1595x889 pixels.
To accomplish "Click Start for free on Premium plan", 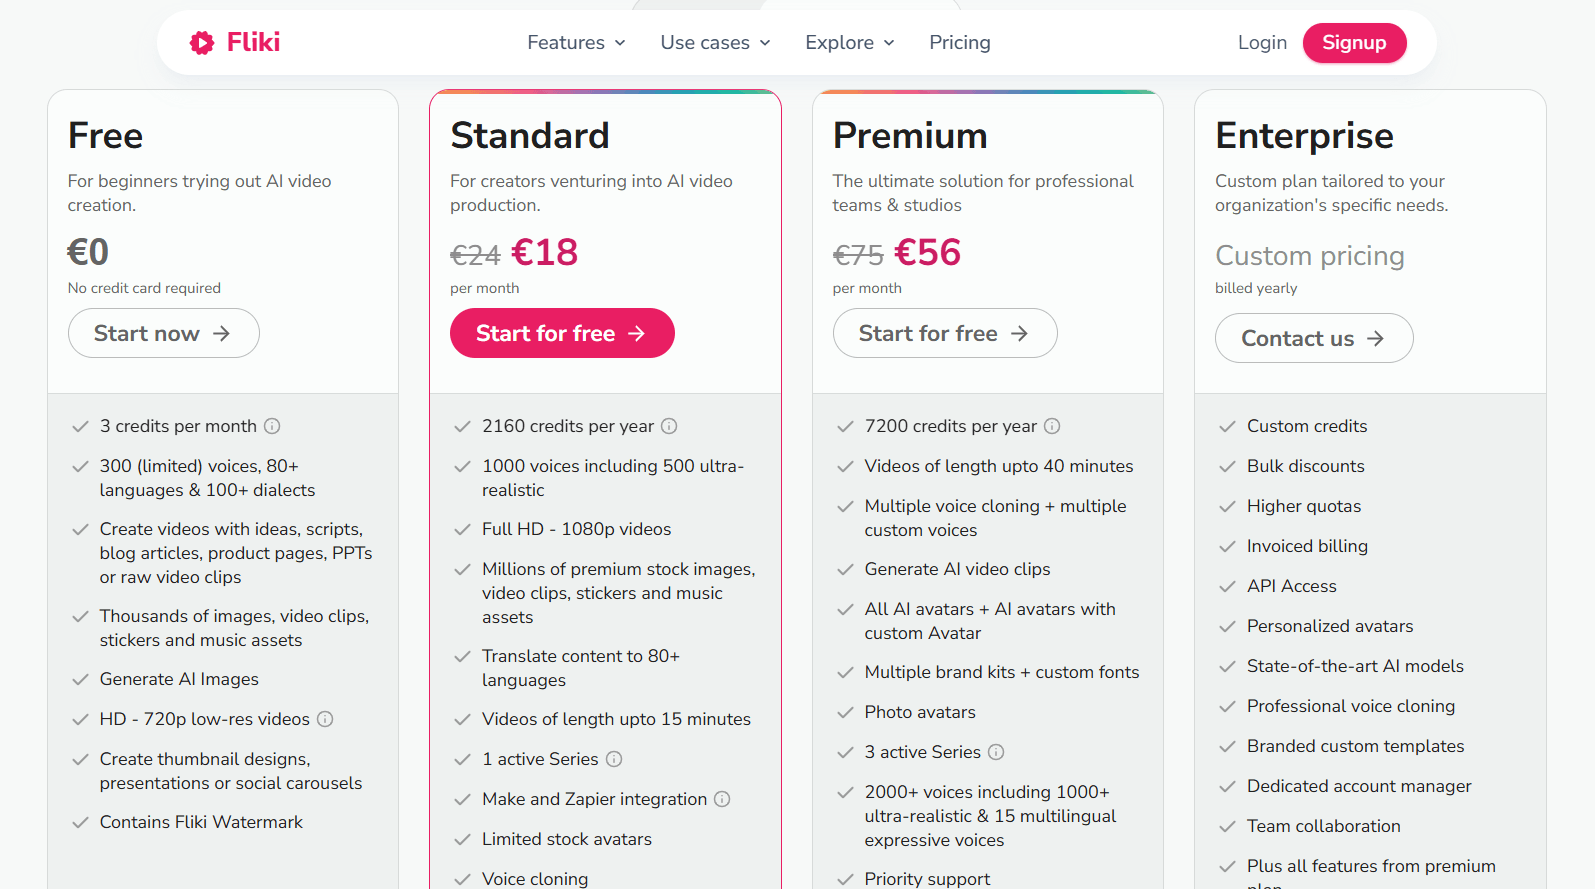I will tap(945, 333).
